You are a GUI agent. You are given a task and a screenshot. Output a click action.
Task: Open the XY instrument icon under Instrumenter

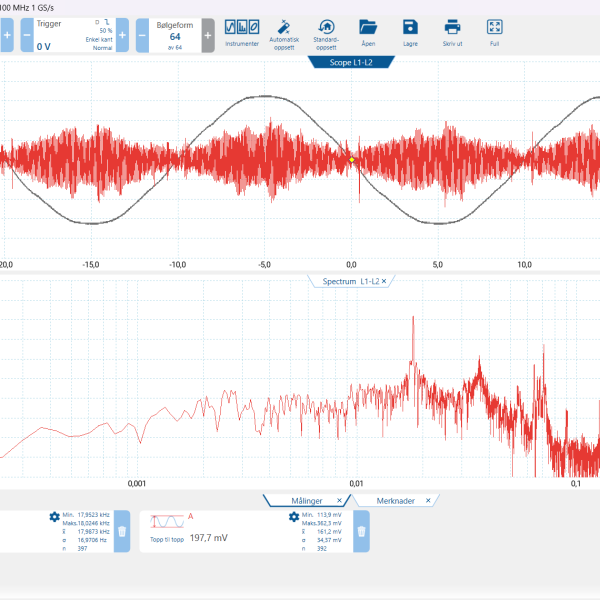point(254,27)
